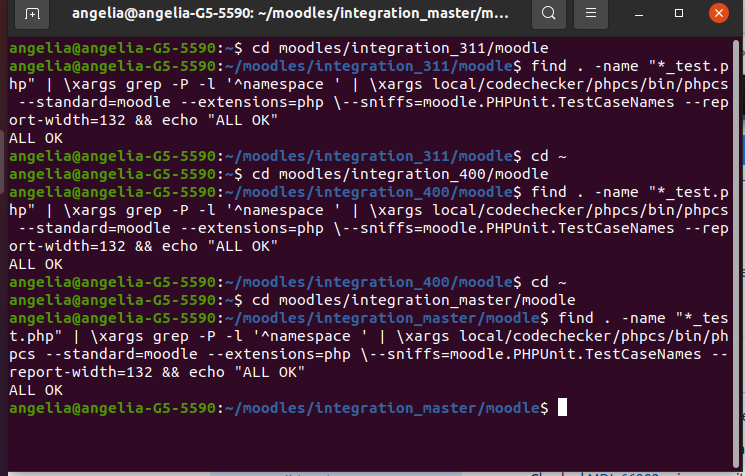Click the blinking cursor block at the last prompt
Image resolution: width=745 pixels, height=476 pixels.
tap(562, 408)
